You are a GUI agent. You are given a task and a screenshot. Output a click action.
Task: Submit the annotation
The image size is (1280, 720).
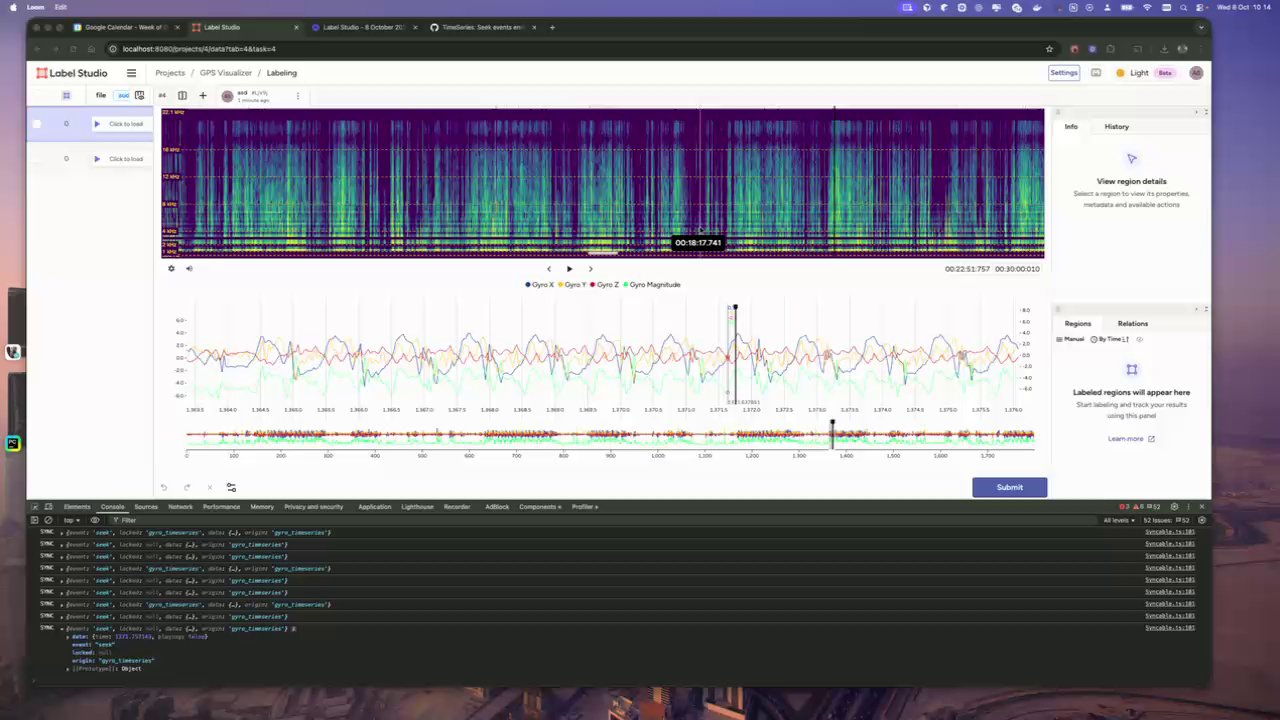(1009, 487)
